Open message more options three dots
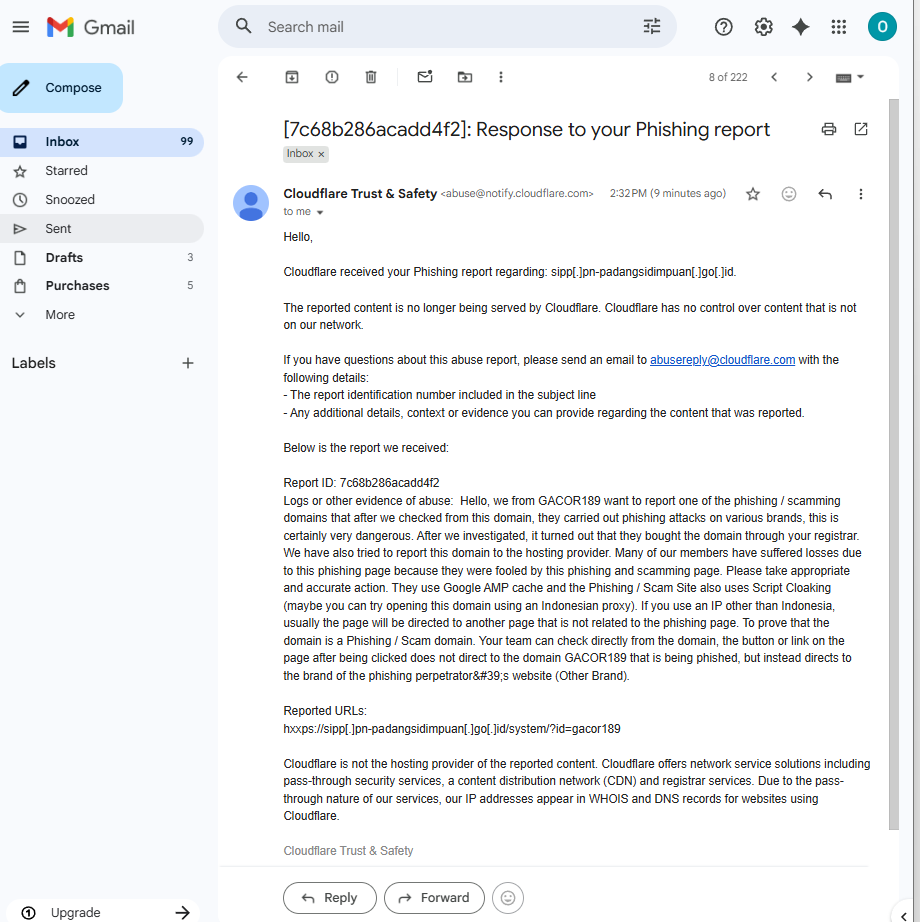Image resolution: width=920 pixels, height=922 pixels. pyautogui.click(x=861, y=194)
